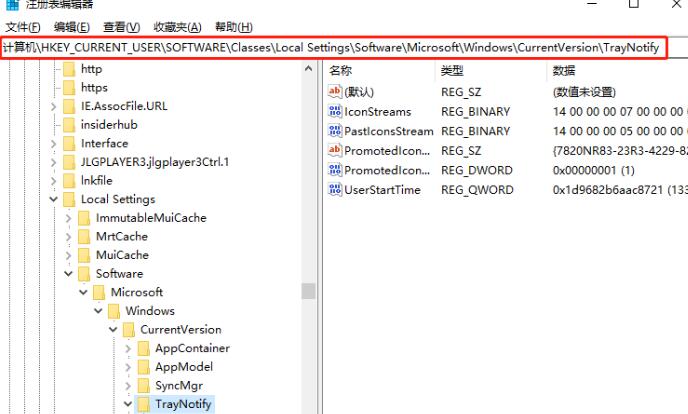Image resolution: width=688 pixels, height=414 pixels.
Task: Click the insiderhub folder icon
Action: click(x=68, y=125)
